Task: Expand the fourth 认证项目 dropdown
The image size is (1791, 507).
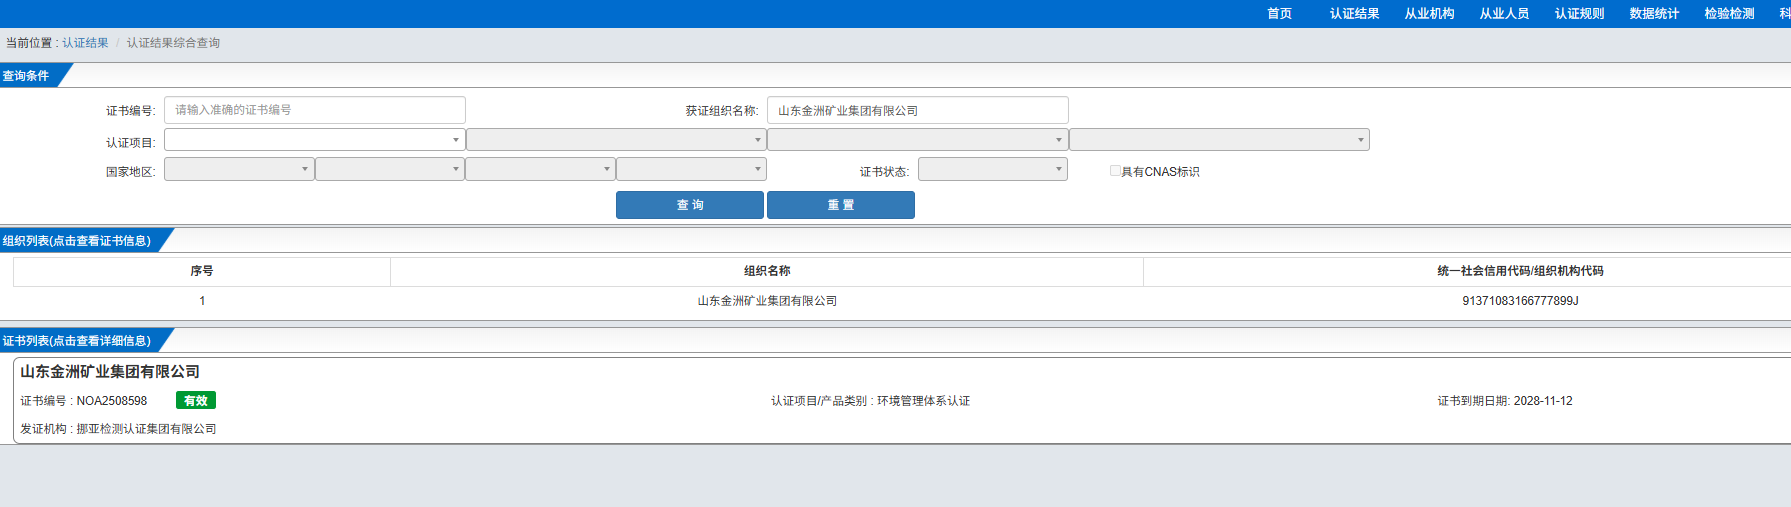Action: coord(1219,140)
